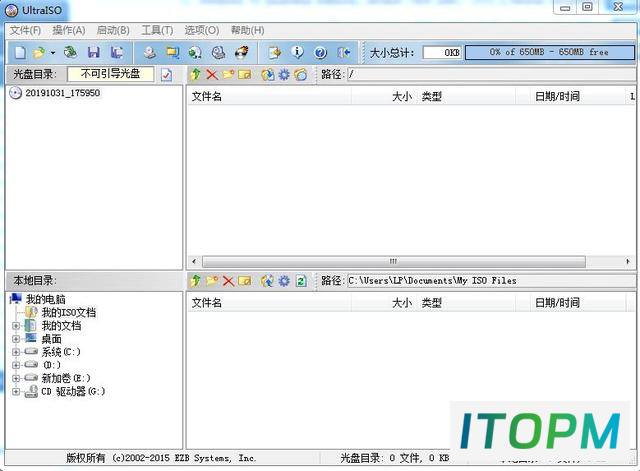Click the Compress ISO icon in the main toolbar
Viewport: 640px width, 471px height.
tap(173, 52)
